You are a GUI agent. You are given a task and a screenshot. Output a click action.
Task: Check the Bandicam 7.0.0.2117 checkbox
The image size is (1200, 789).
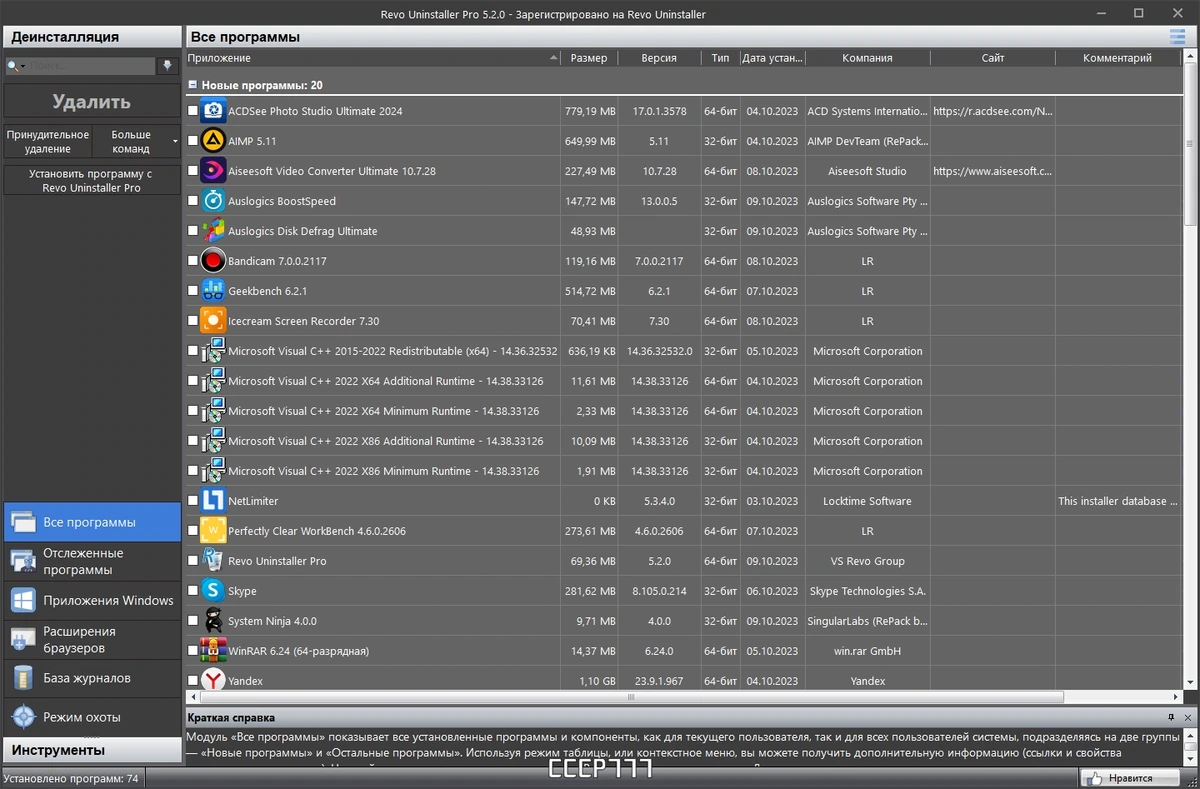(x=193, y=261)
